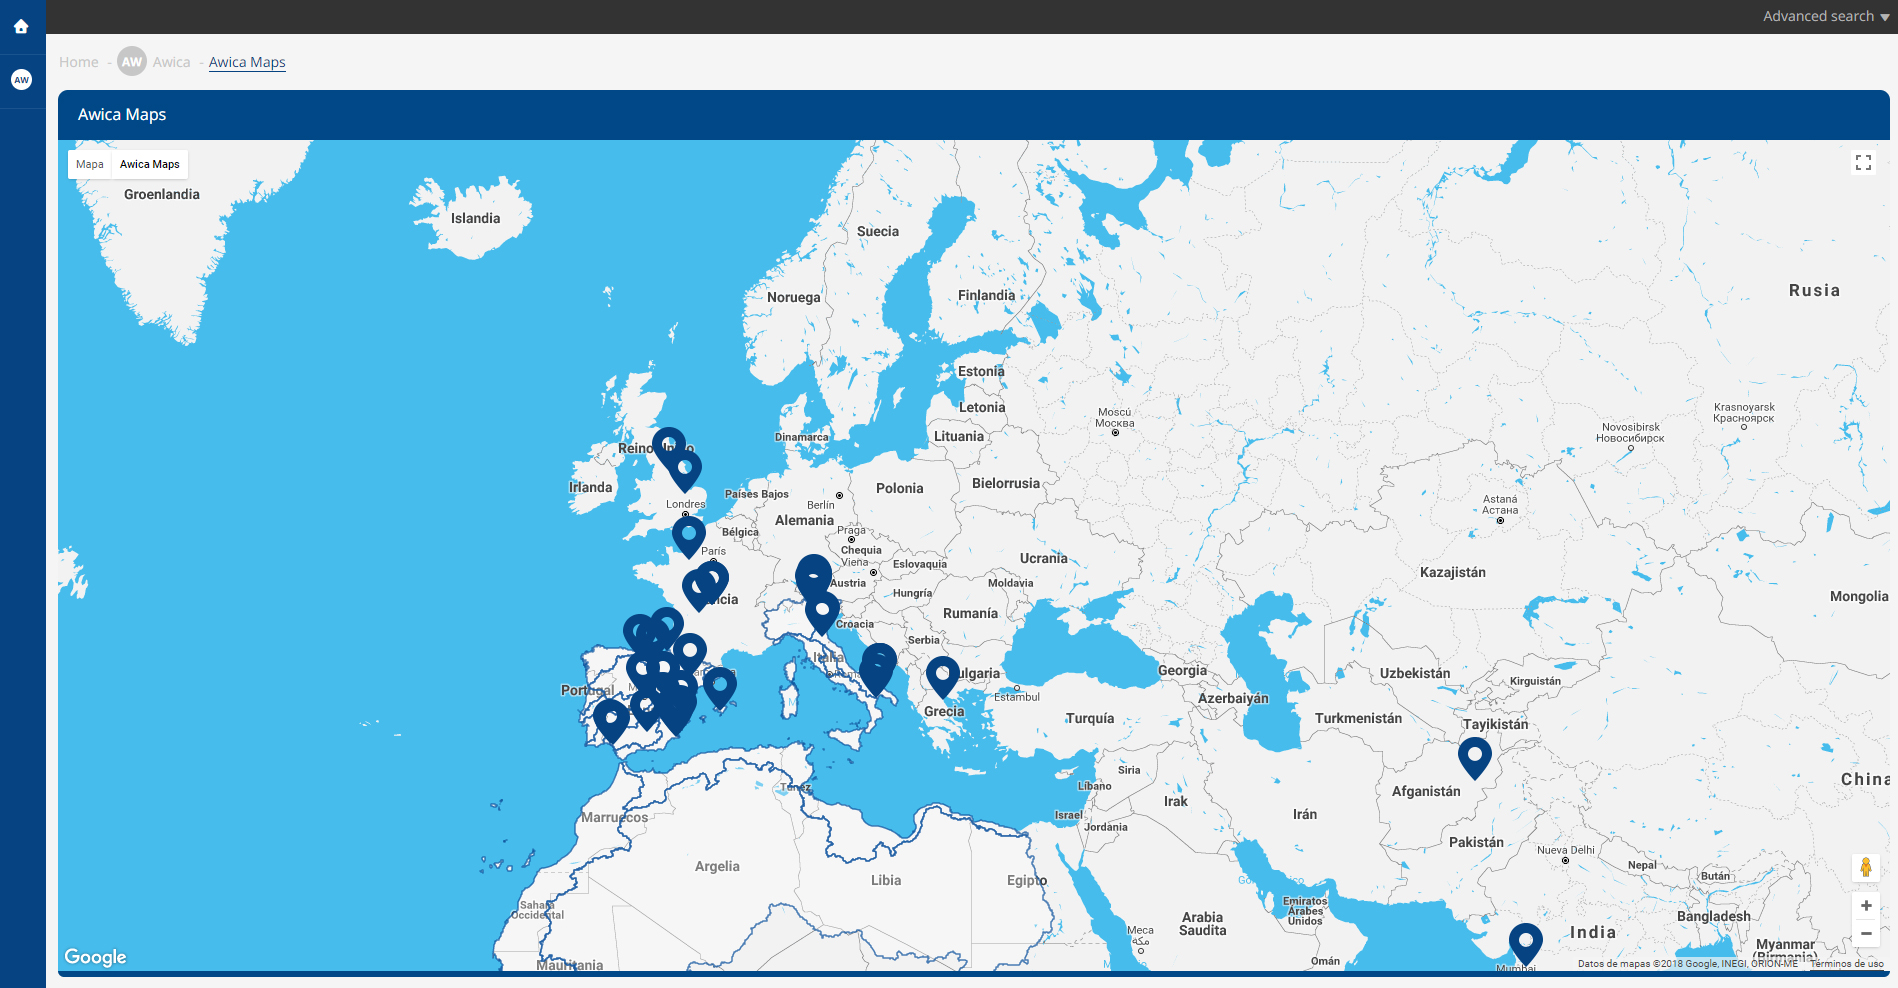Viewport: 1898px width, 988px height.
Task: Click the AW circle icon in sidebar
Action: [21, 80]
